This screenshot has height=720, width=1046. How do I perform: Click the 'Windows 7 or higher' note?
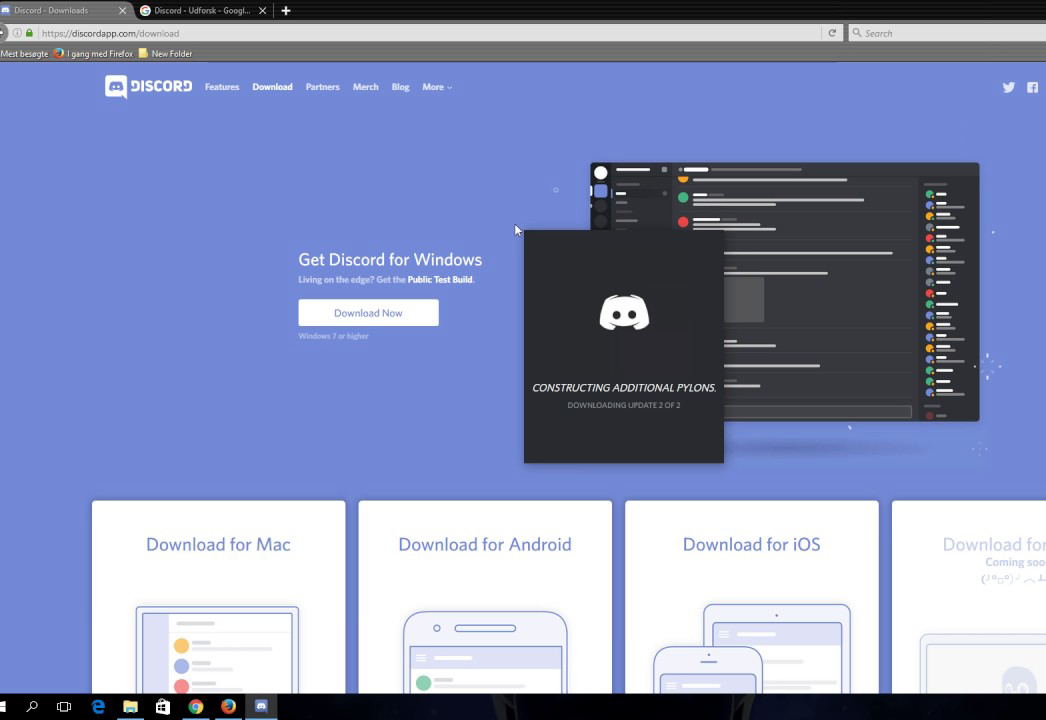(333, 336)
